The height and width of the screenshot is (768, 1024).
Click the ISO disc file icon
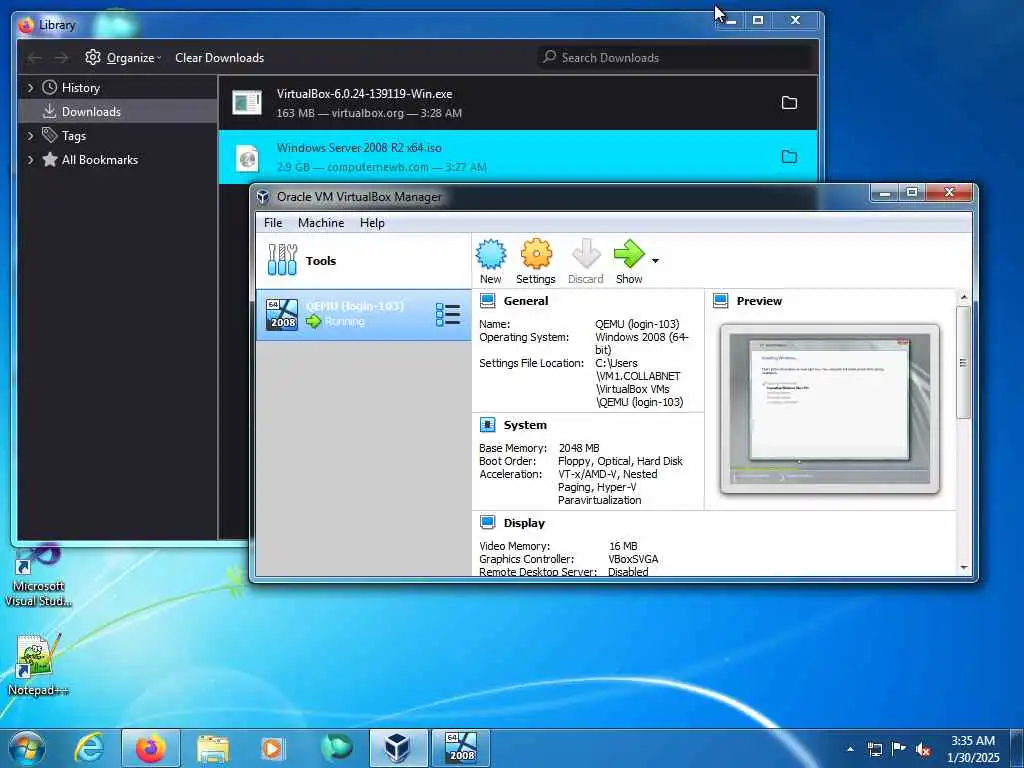[247, 157]
